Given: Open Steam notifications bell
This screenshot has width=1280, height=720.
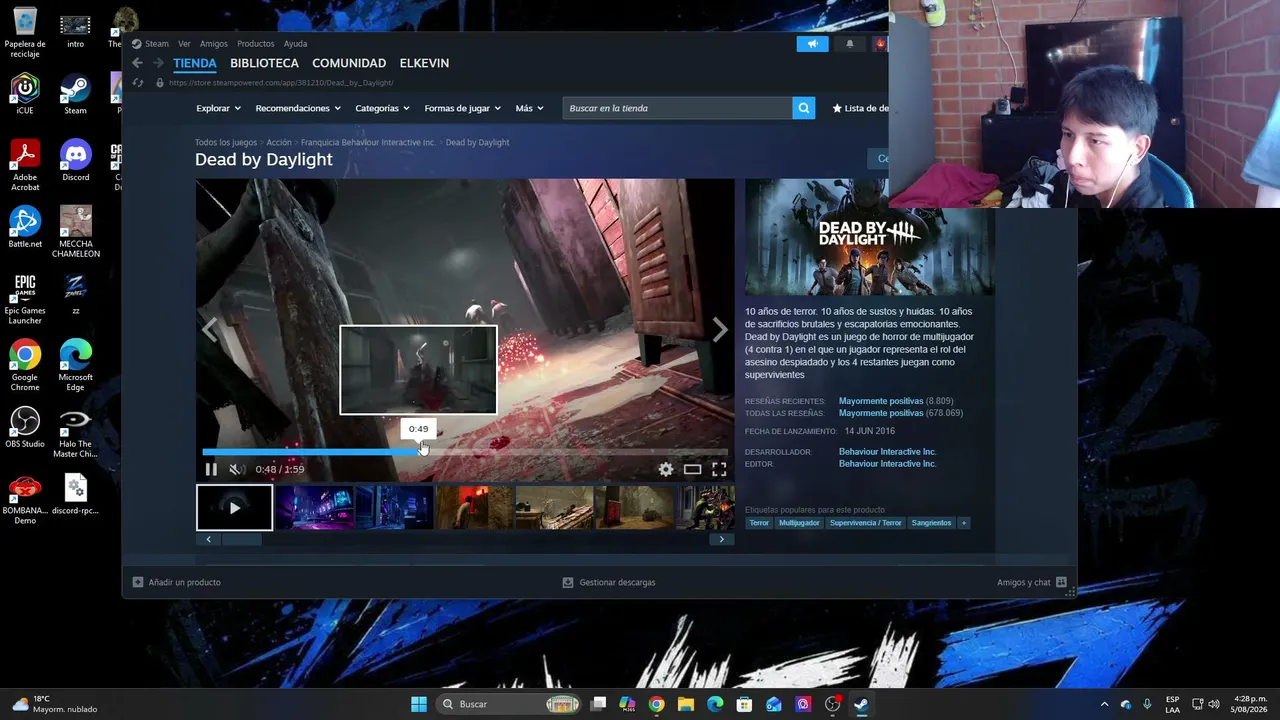Looking at the screenshot, I should (850, 44).
